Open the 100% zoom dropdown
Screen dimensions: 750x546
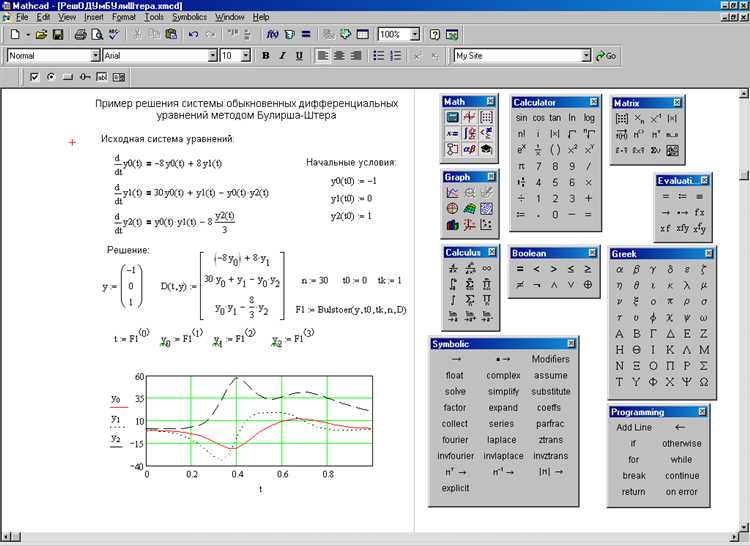[415, 34]
